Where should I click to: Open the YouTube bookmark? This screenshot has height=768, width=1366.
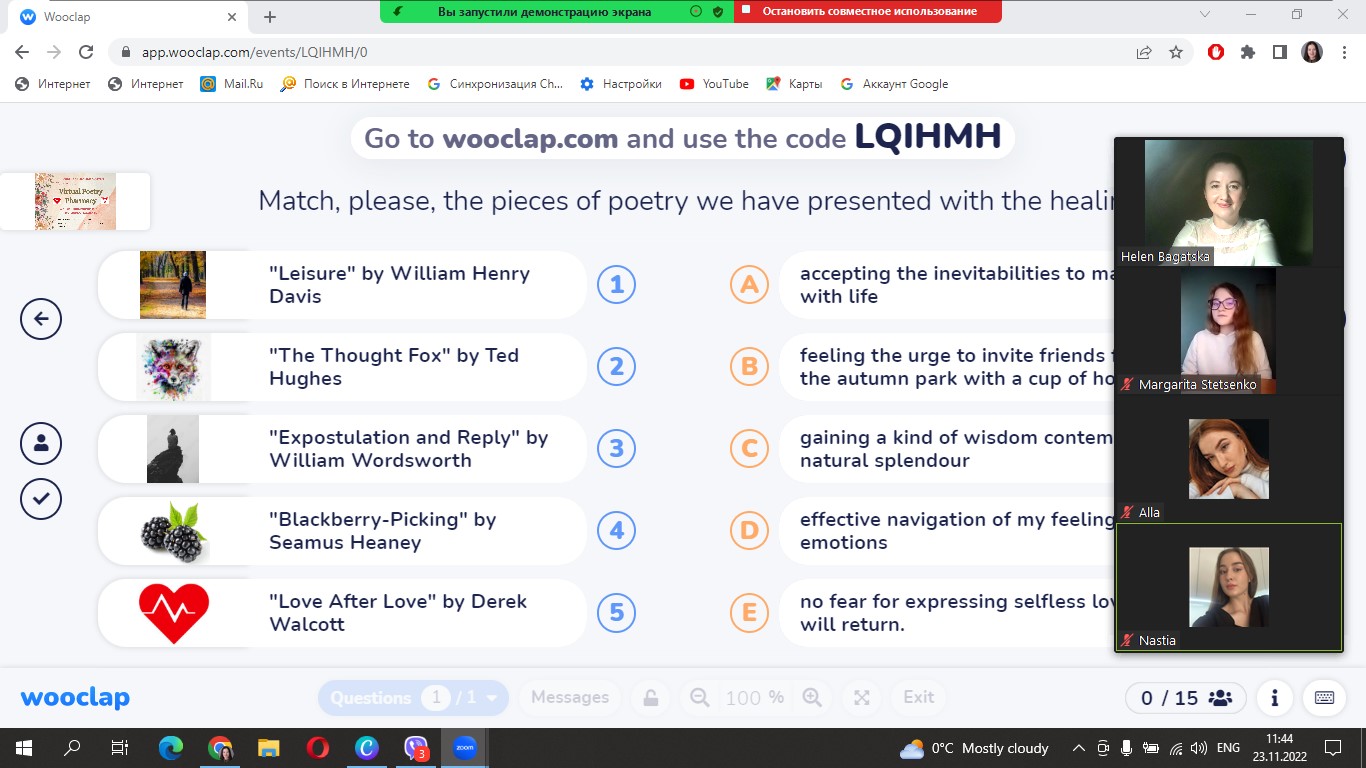point(714,84)
